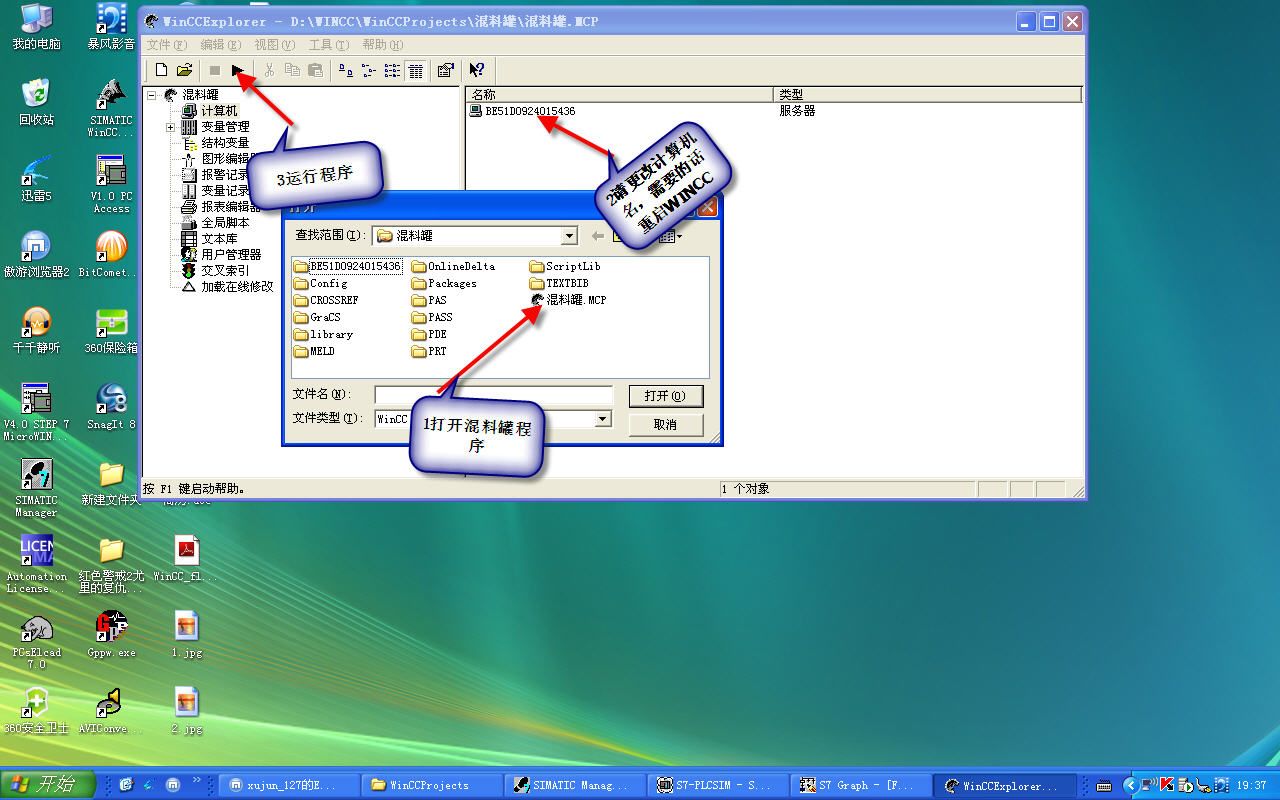The image size is (1280, 800).
Task: Open the 文件(F) menu
Action: point(166,45)
